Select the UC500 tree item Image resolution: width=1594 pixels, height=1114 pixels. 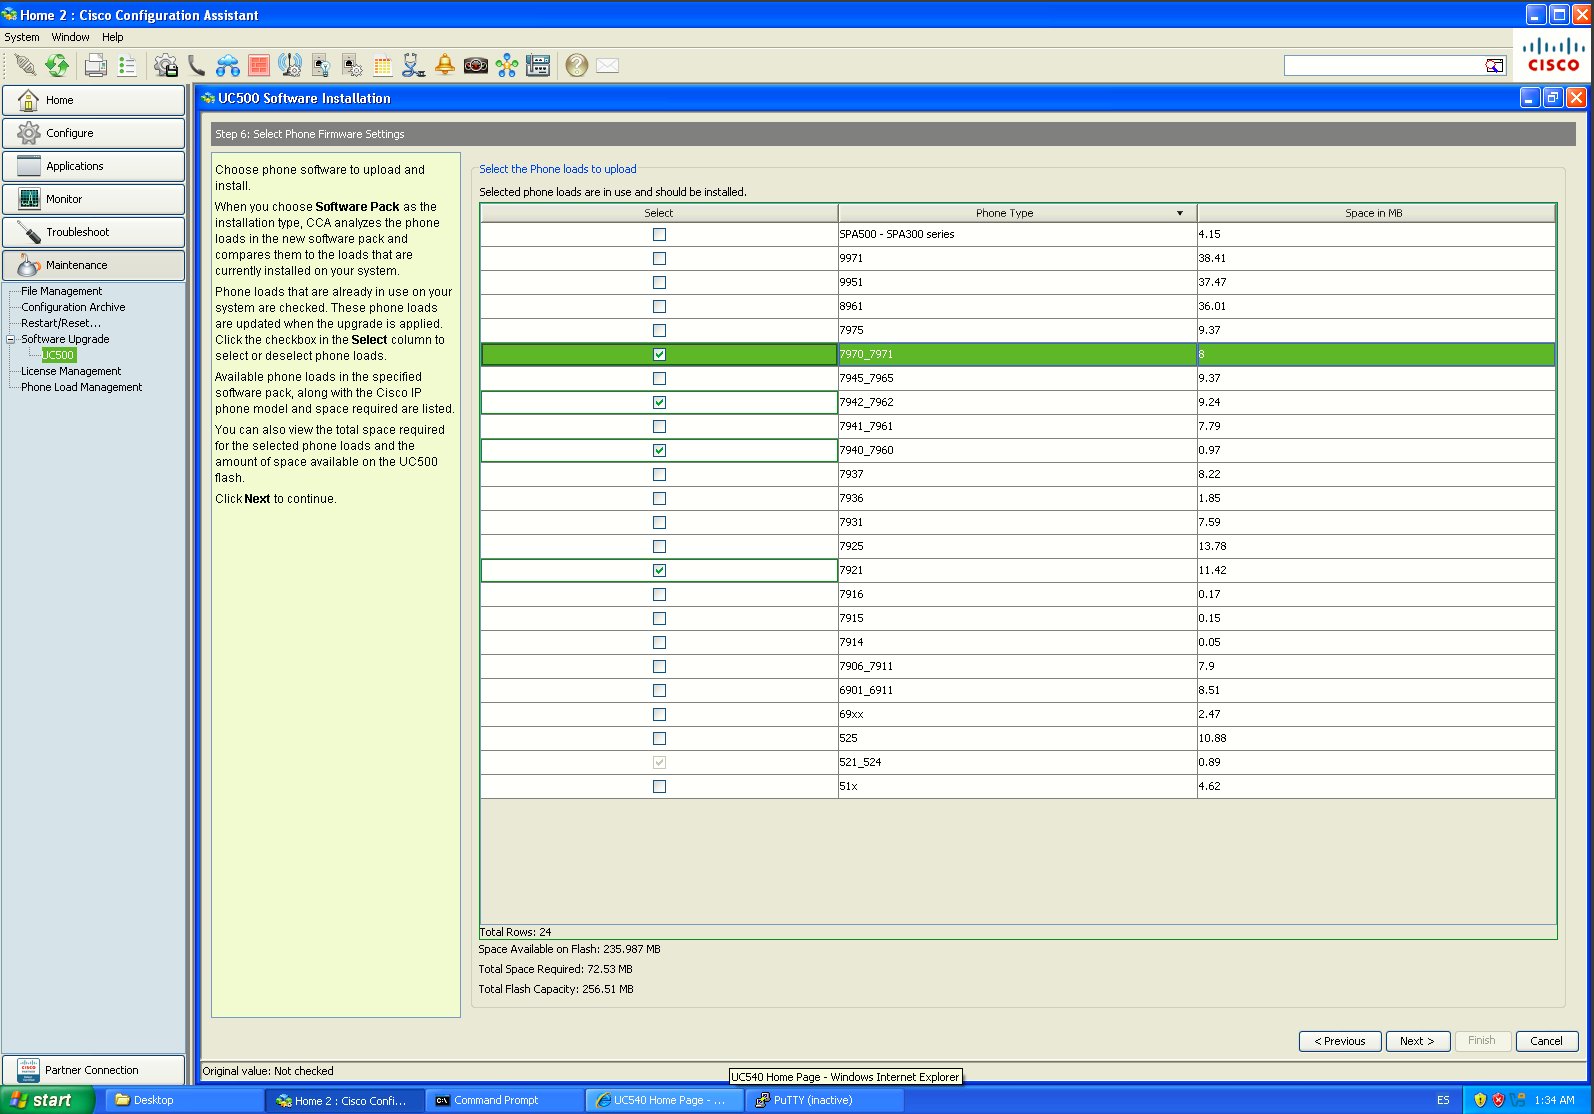pyautogui.click(x=58, y=355)
